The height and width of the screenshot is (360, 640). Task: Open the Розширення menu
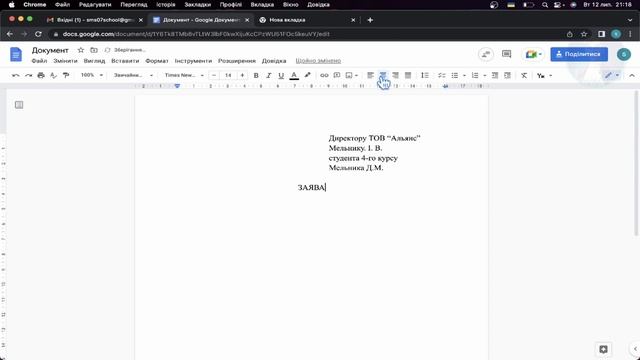[x=237, y=61]
